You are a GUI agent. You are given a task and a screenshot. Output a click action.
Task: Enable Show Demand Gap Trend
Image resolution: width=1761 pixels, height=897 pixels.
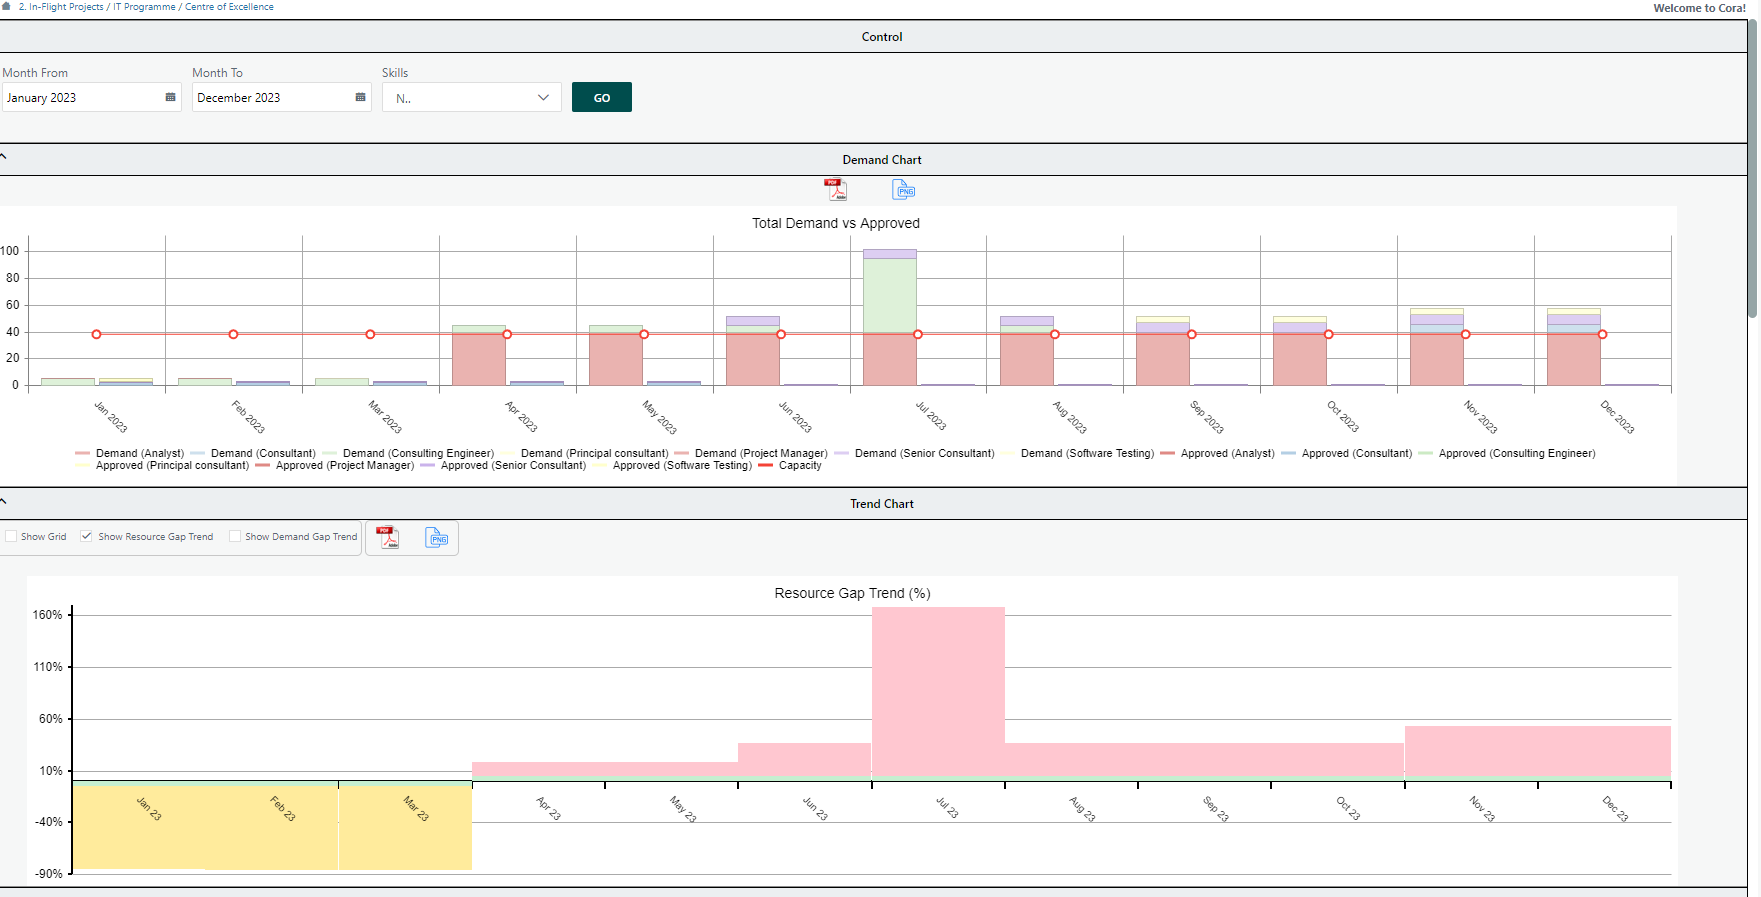[x=235, y=537]
